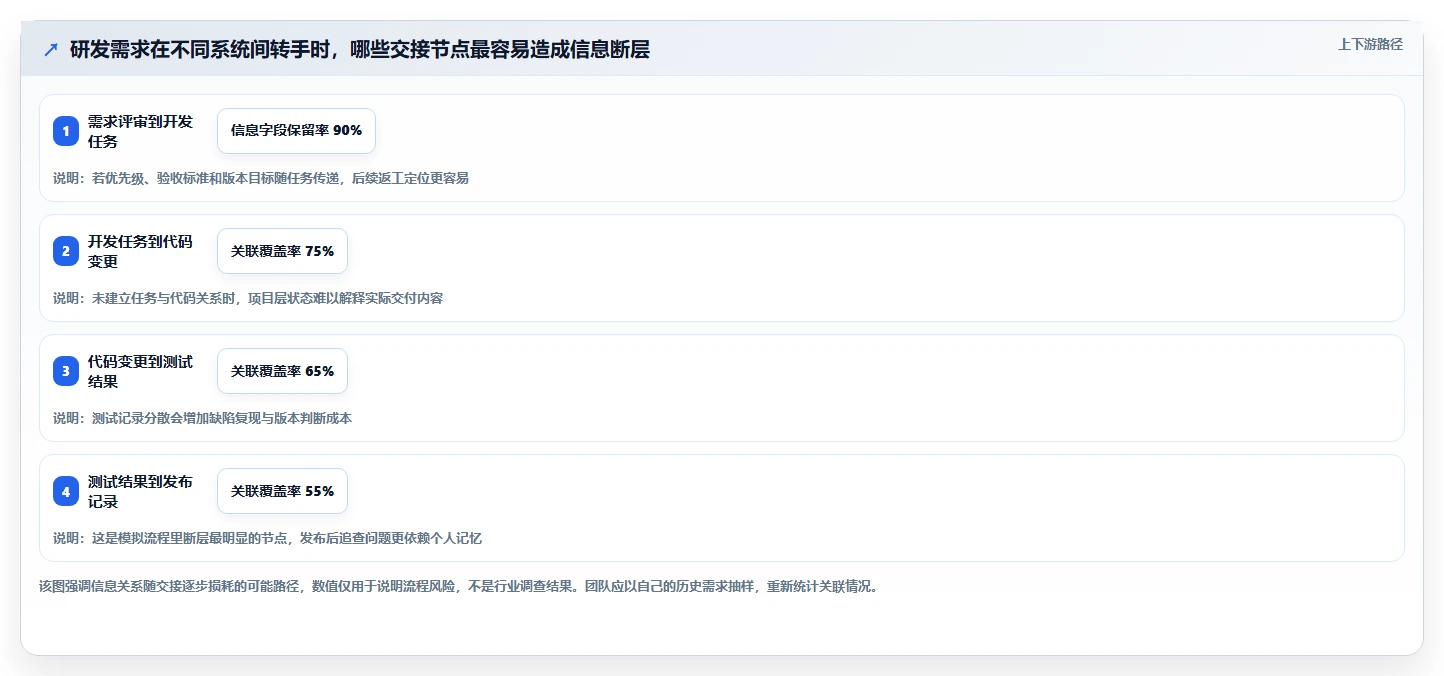Screen dimensions: 1444x676
Task: Click the 关联覆盖率 75% pill
Action: tap(282, 251)
